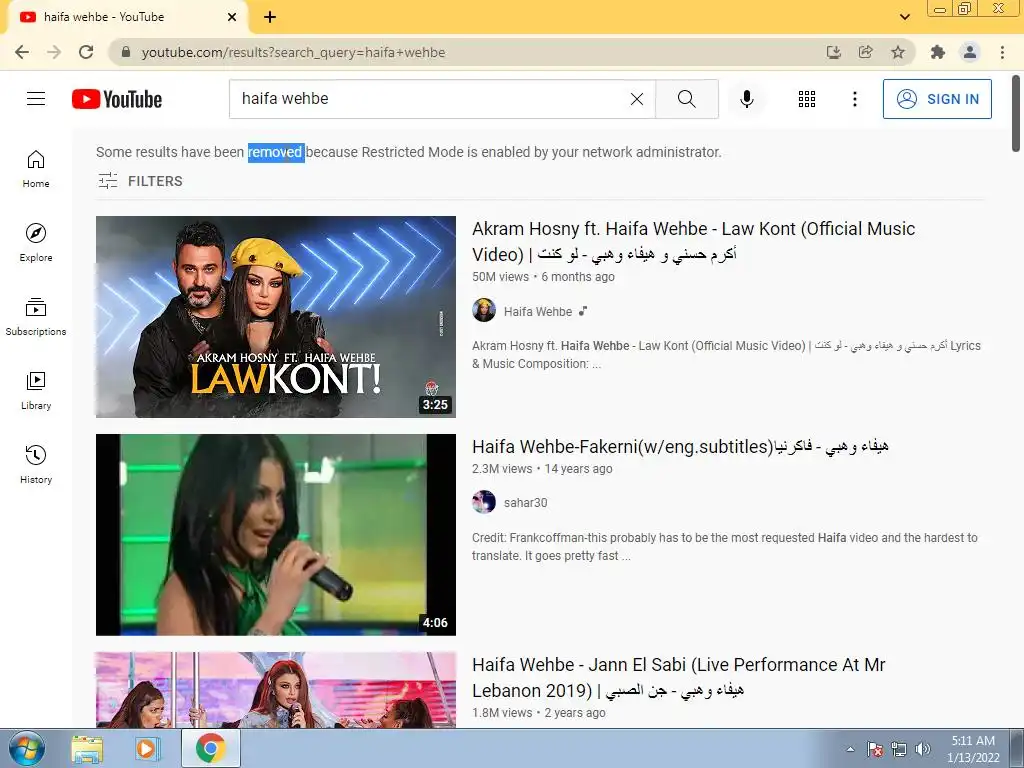Open the Chrome three-dot menu
1024x768 pixels.
click(x=1002, y=52)
